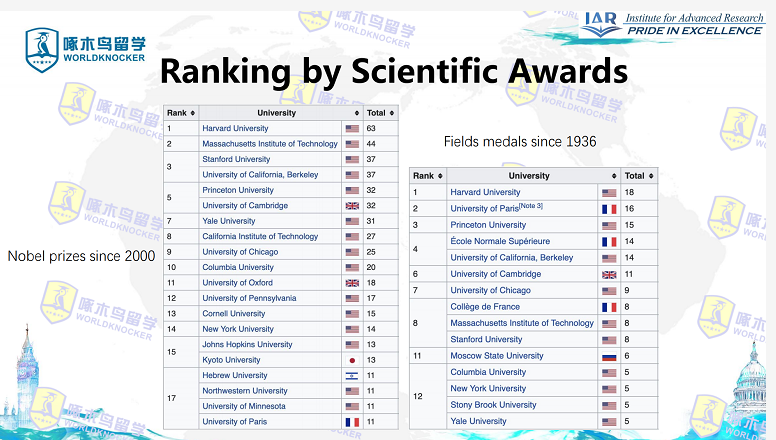Click US flag beside Stony Brook University

coord(609,405)
